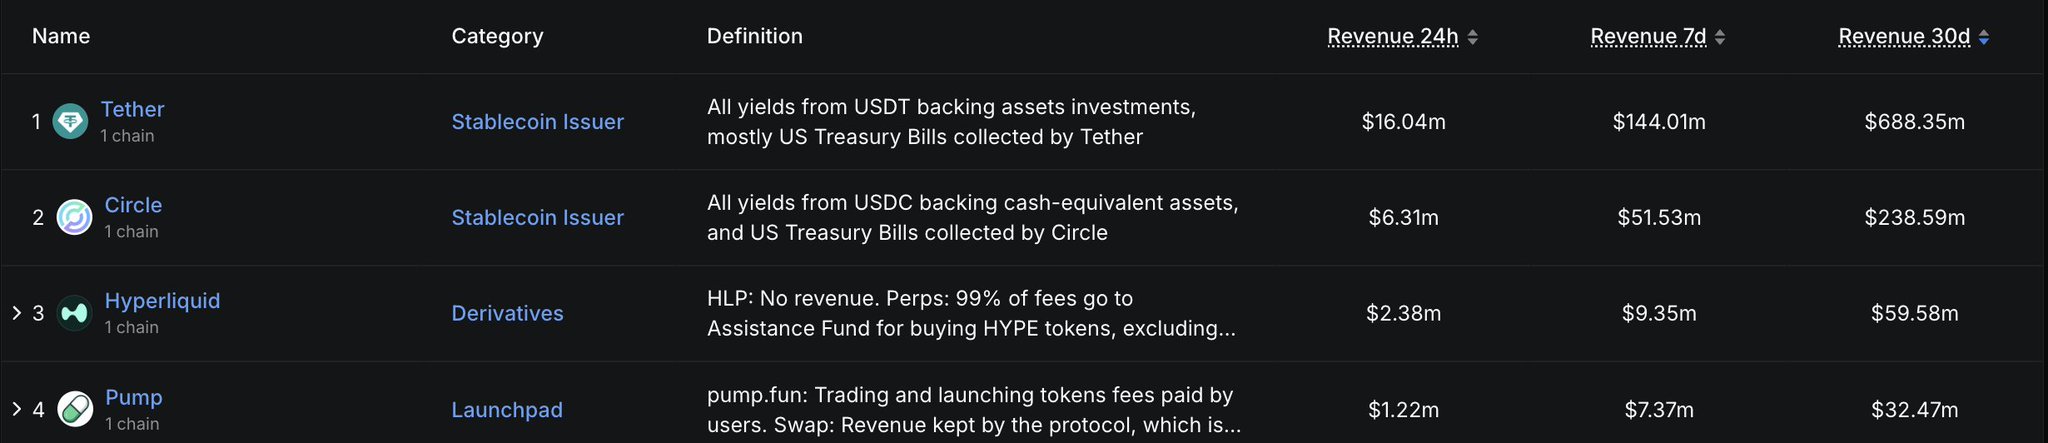
Task: Open the Pump protocol link
Action: tap(133, 397)
